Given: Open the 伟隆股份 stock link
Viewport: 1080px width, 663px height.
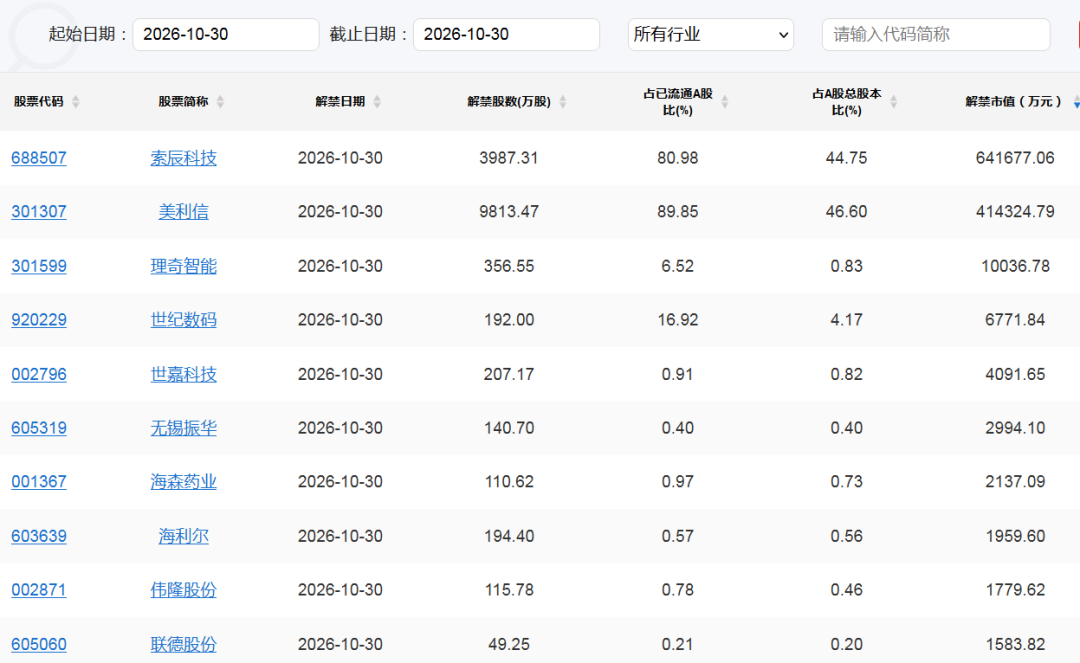Looking at the screenshot, I should (x=184, y=589).
